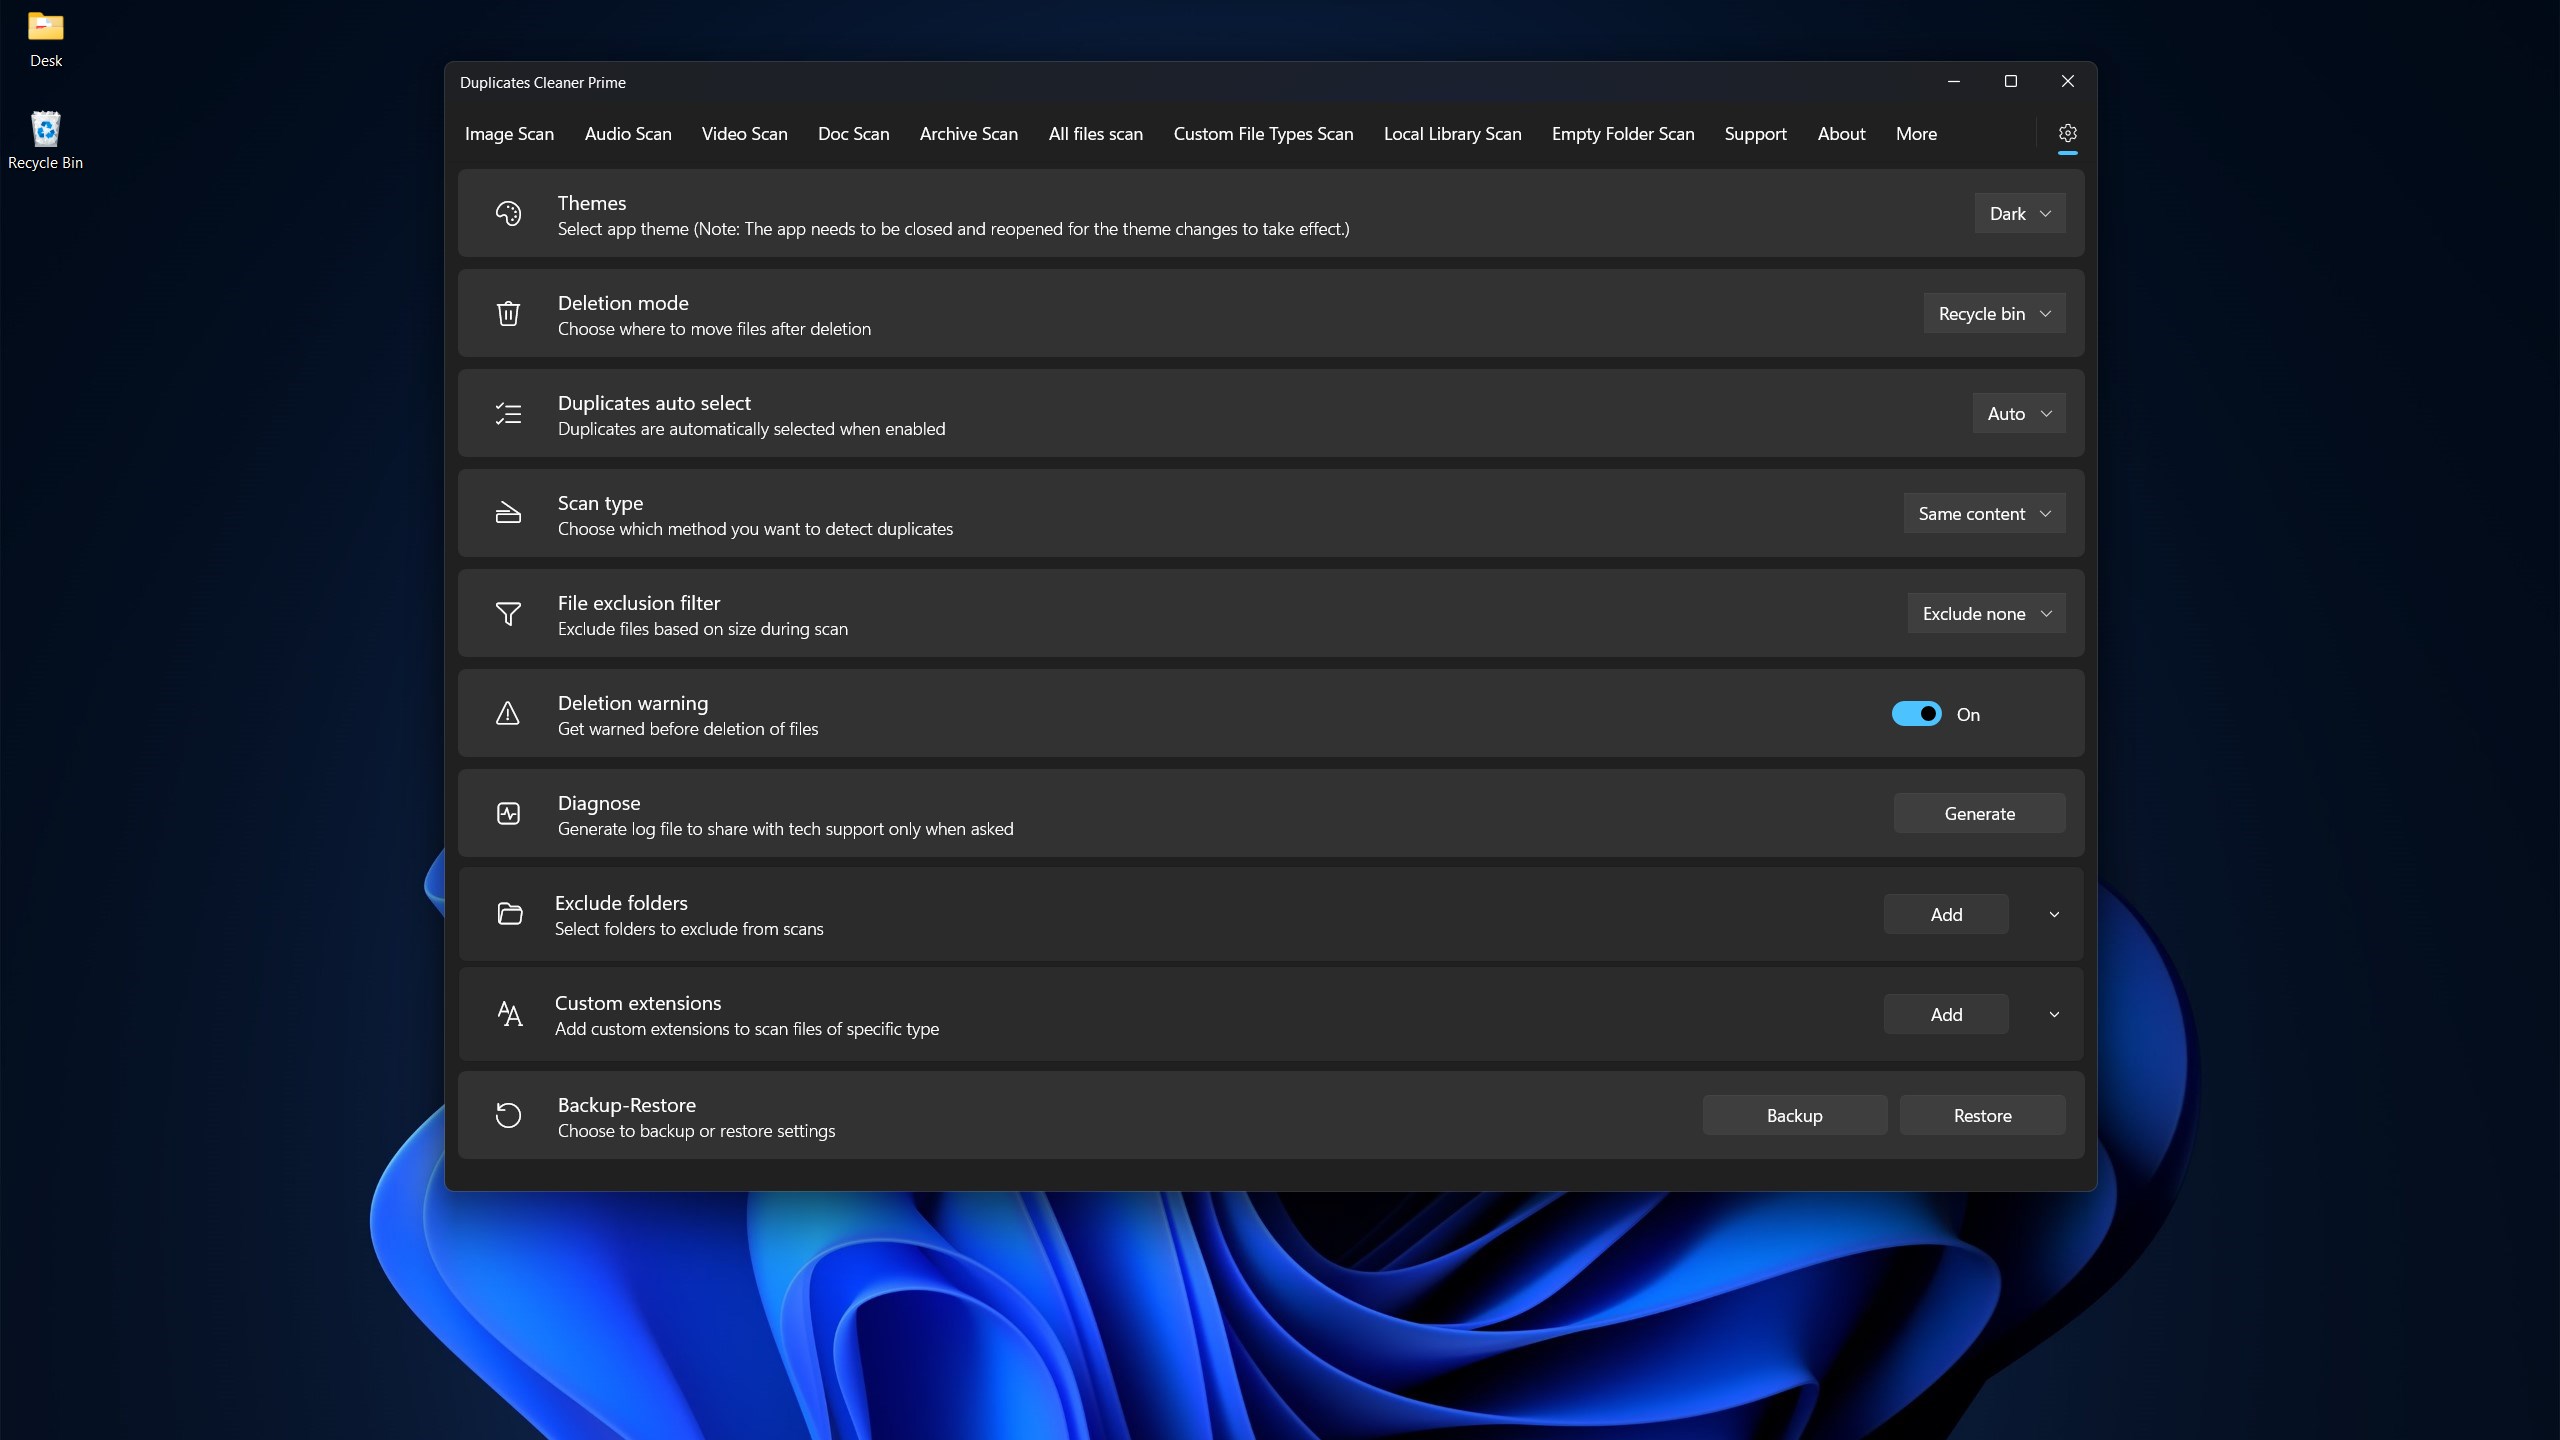The image size is (2560, 1440).
Task: Switch to the Archive Scan tab
Action: [967, 133]
